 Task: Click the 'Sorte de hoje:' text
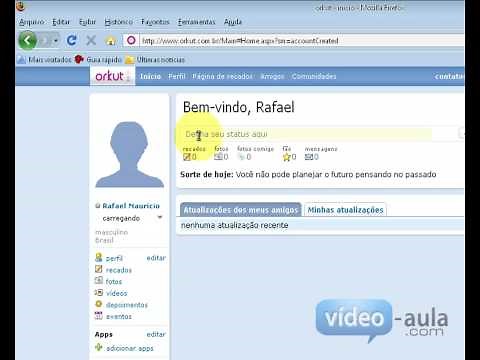(x=207, y=174)
